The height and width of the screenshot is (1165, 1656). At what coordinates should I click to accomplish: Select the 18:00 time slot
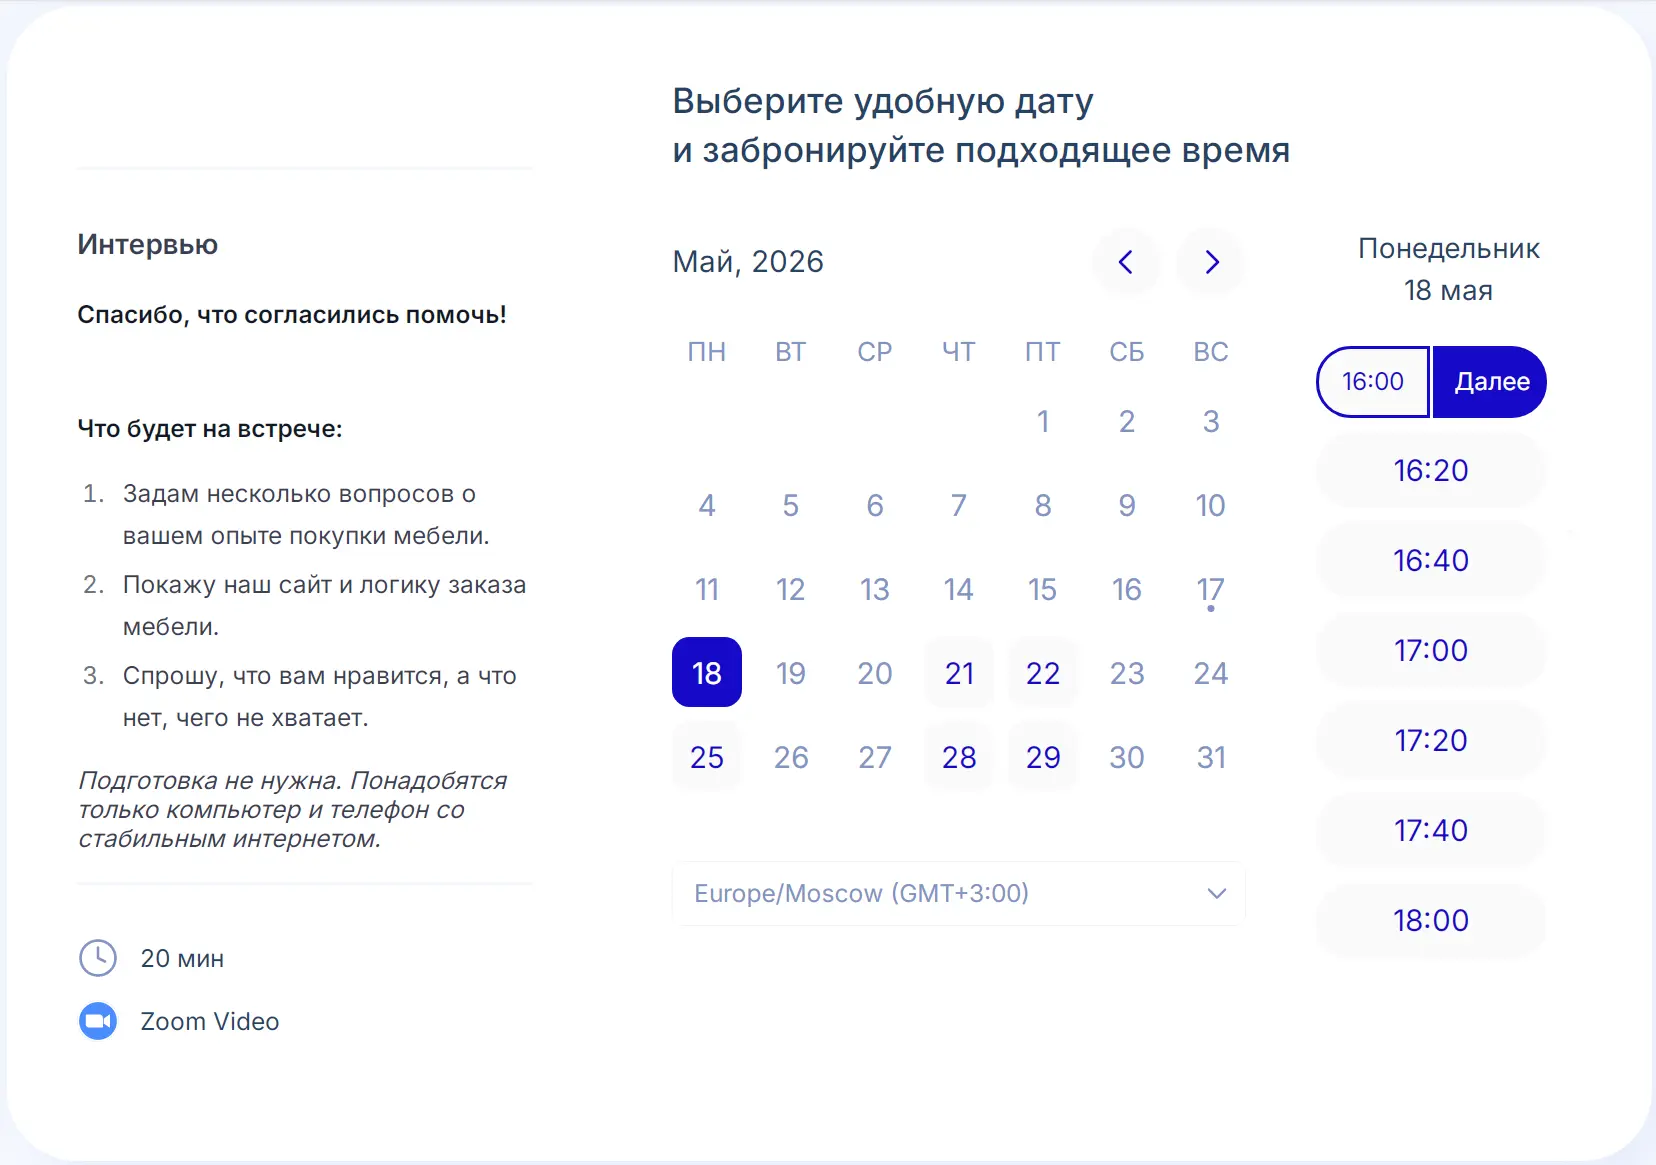1431,920
